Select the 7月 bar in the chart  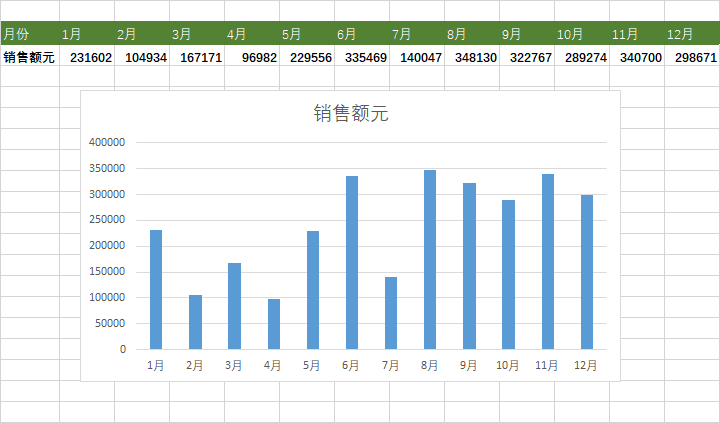click(x=391, y=313)
